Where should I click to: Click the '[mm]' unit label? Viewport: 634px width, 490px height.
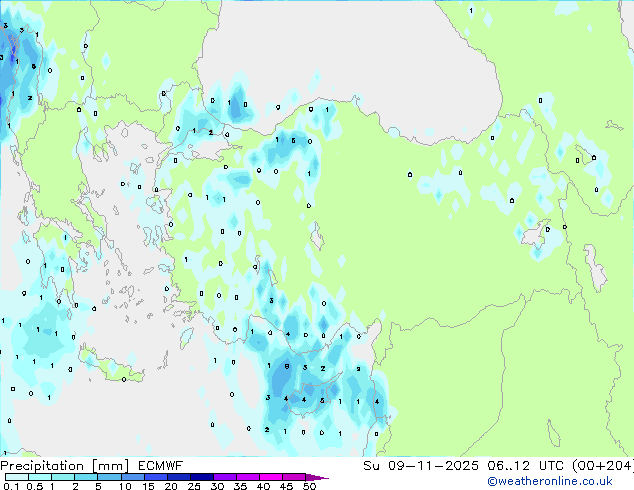point(111,466)
